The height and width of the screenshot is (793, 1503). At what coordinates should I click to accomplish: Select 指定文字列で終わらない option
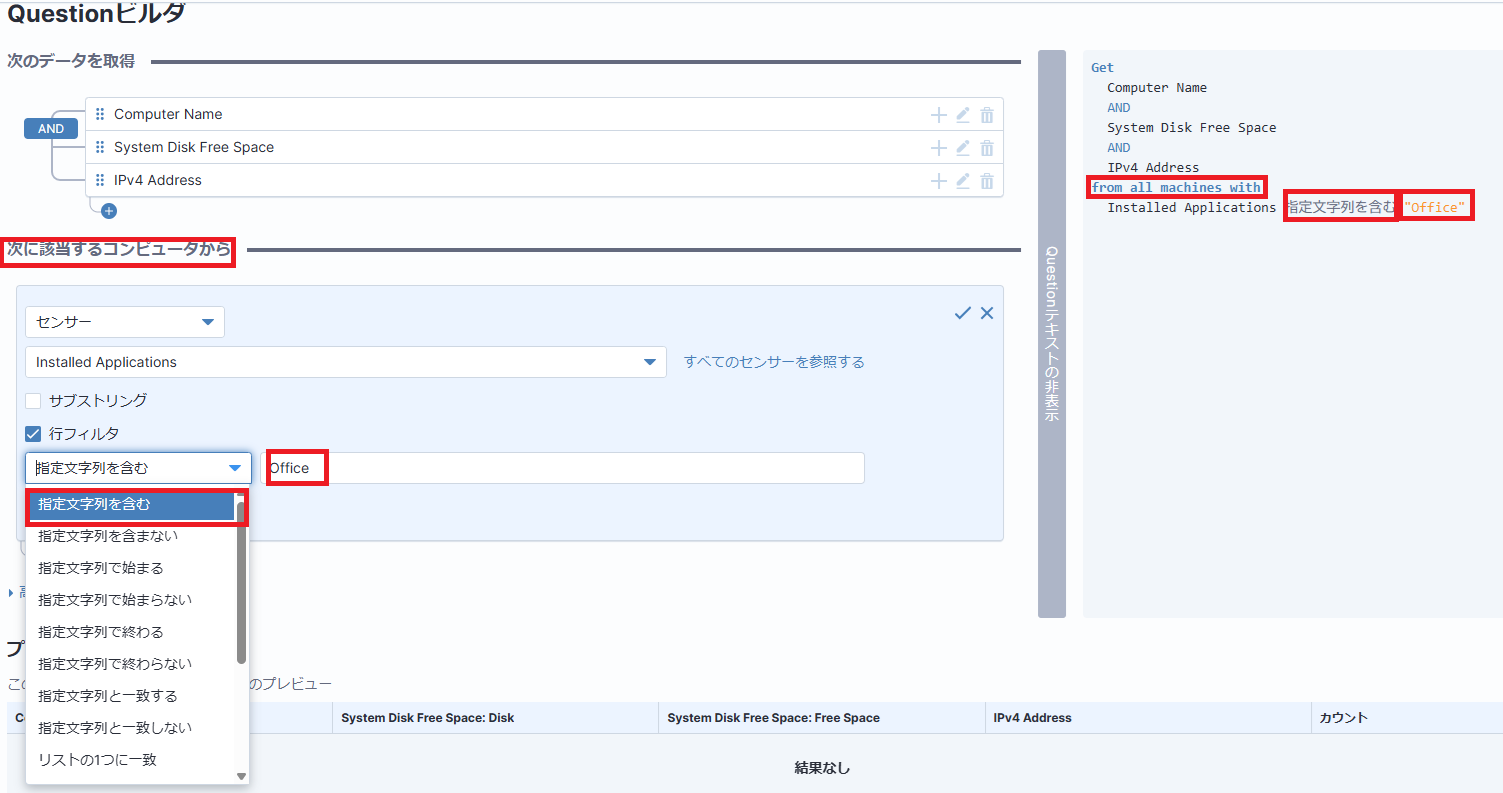click(131, 664)
